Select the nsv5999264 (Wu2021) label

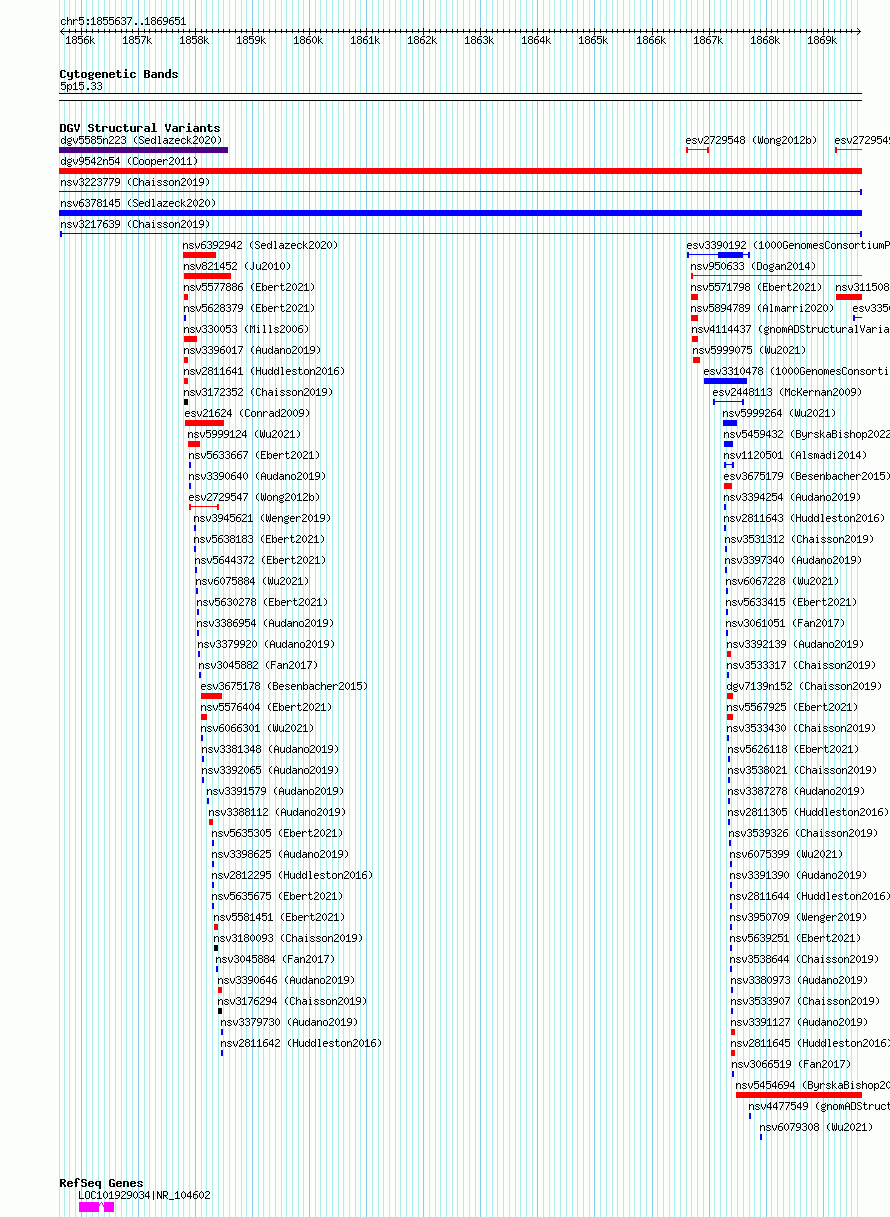click(780, 413)
